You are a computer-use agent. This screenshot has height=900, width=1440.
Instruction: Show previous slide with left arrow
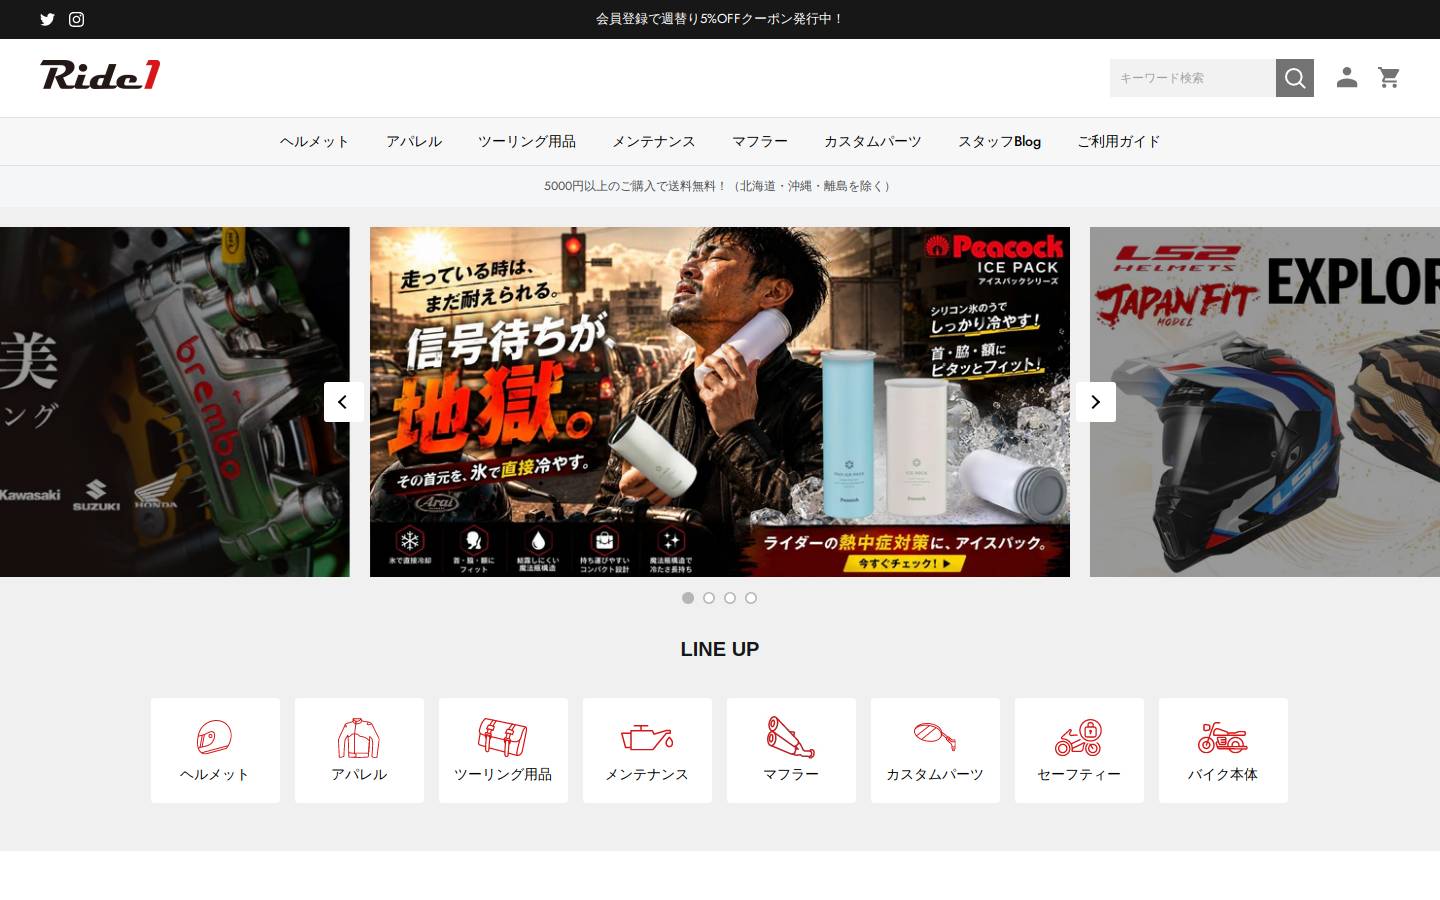343,402
